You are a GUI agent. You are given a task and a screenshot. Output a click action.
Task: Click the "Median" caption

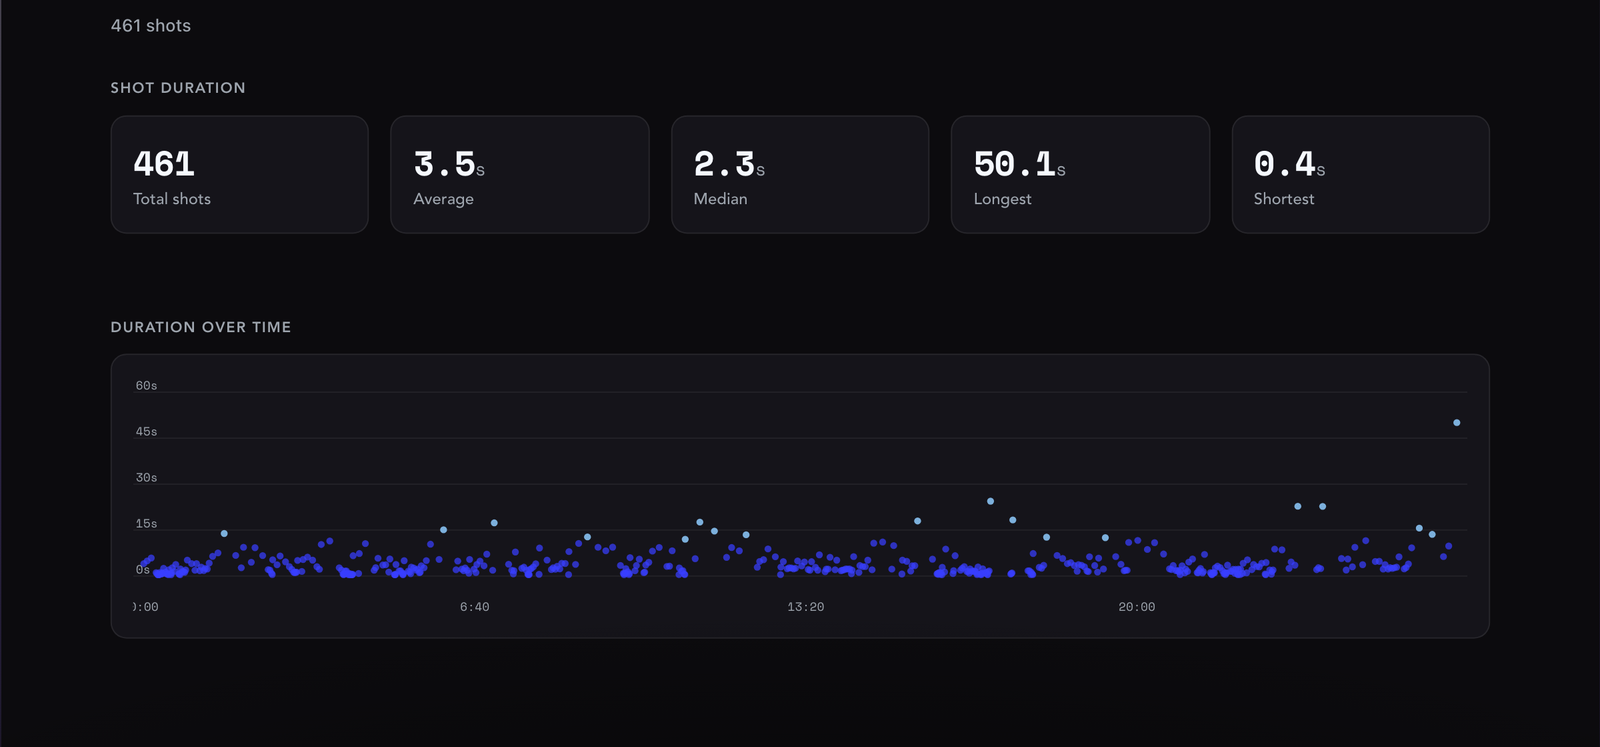[x=720, y=199]
